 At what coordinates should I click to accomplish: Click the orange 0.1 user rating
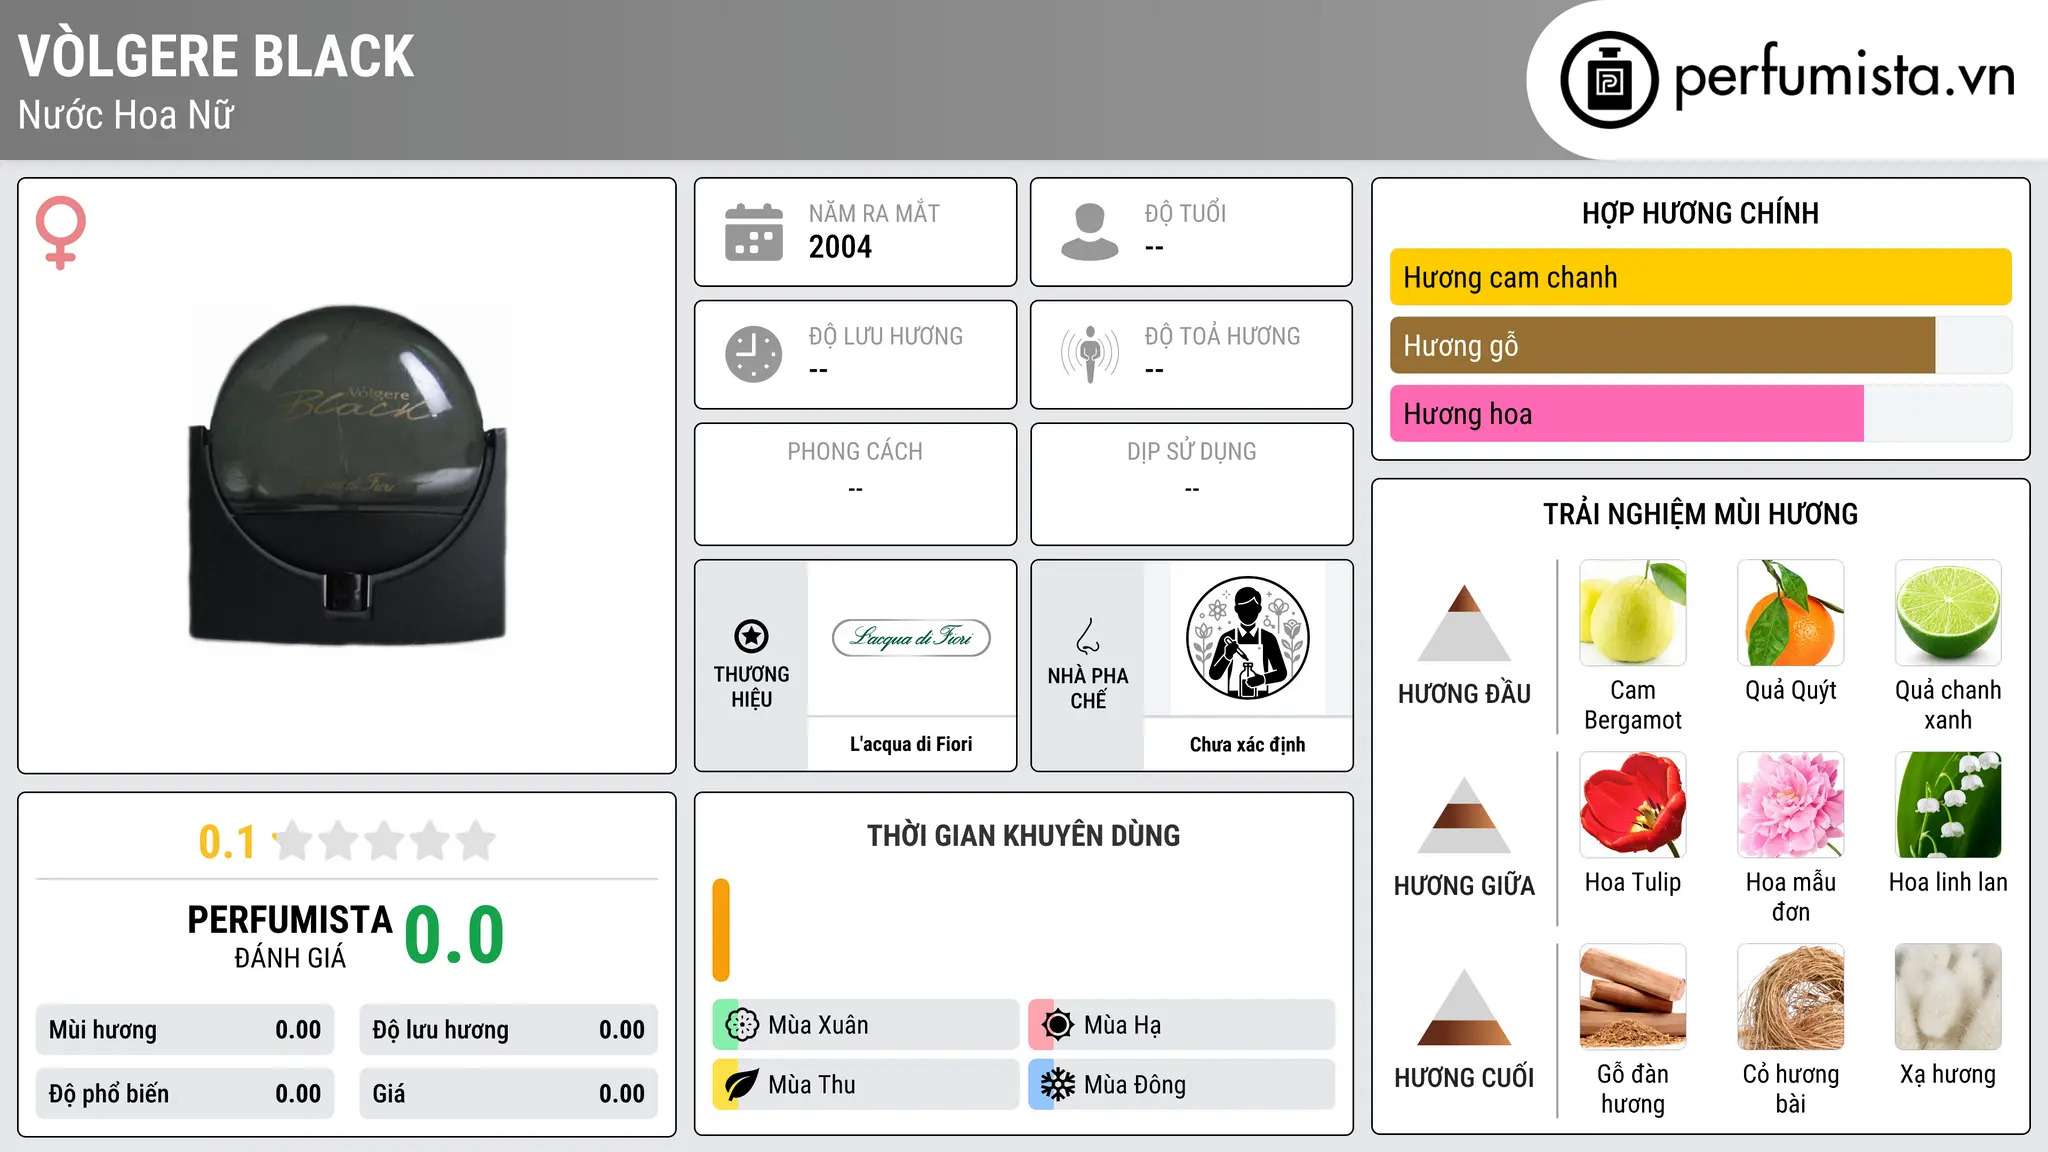(227, 842)
